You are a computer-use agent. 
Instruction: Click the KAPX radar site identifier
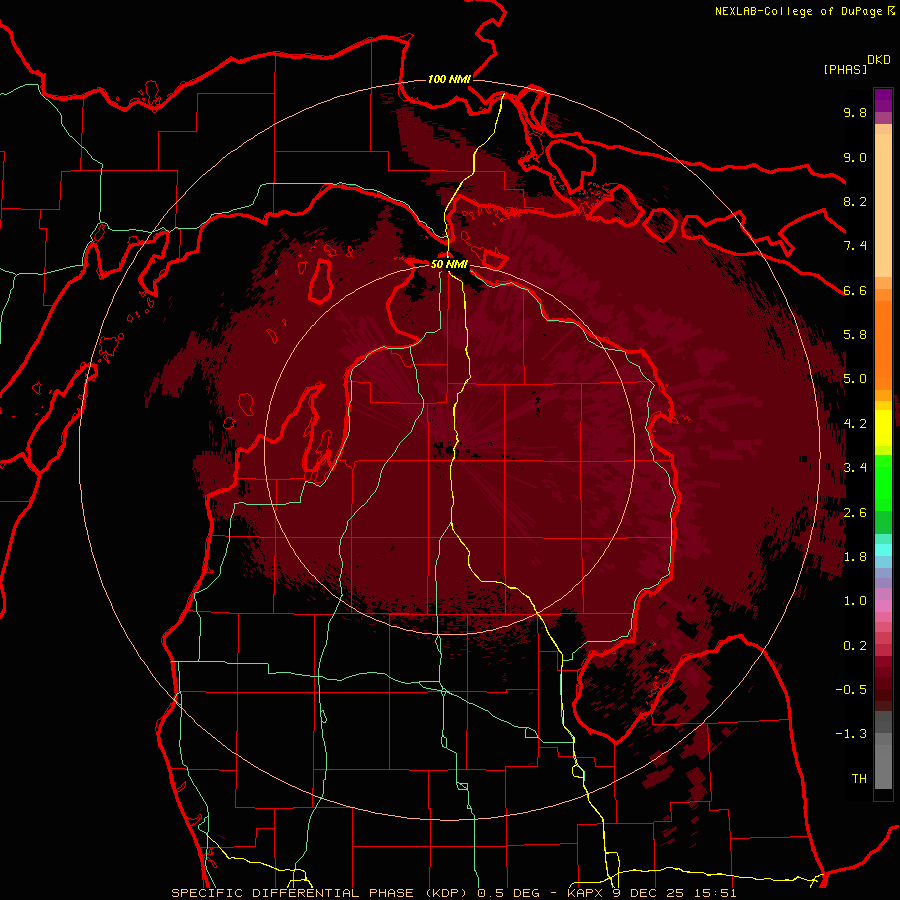click(x=584, y=893)
